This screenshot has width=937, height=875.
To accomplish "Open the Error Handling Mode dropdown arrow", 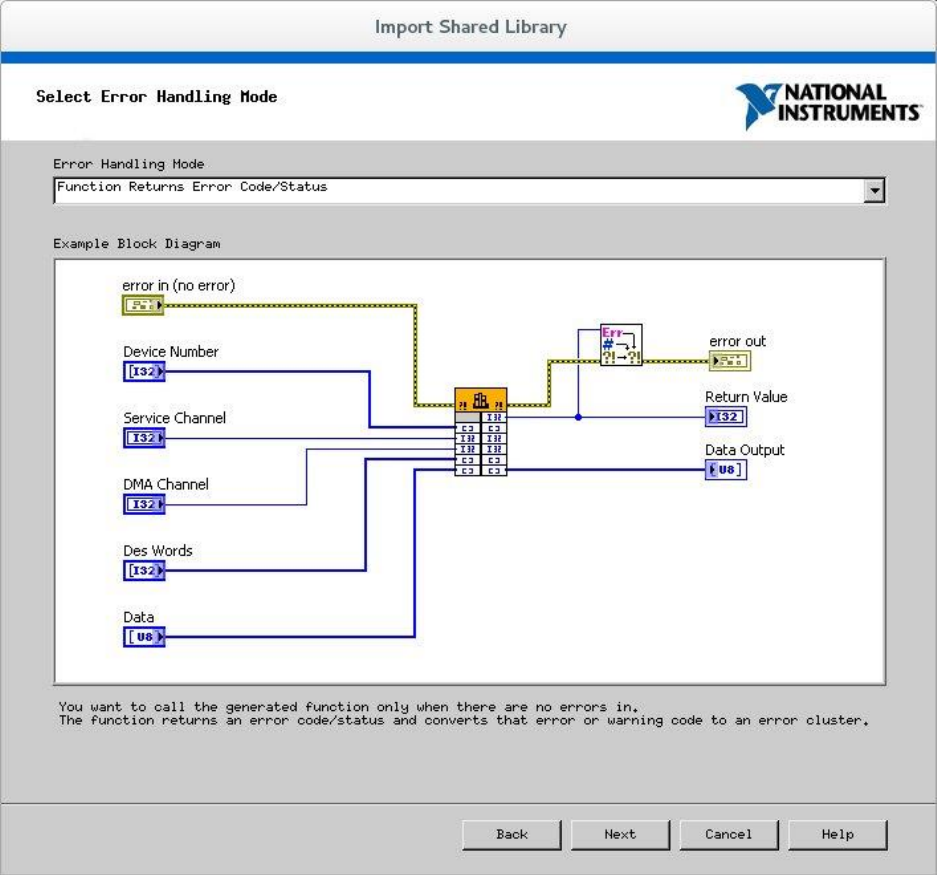I will [874, 191].
